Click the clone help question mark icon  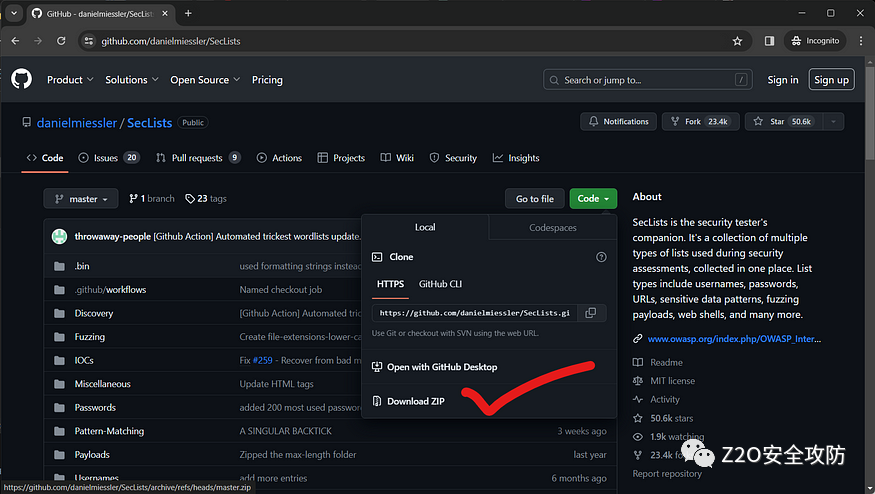click(601, 257)
